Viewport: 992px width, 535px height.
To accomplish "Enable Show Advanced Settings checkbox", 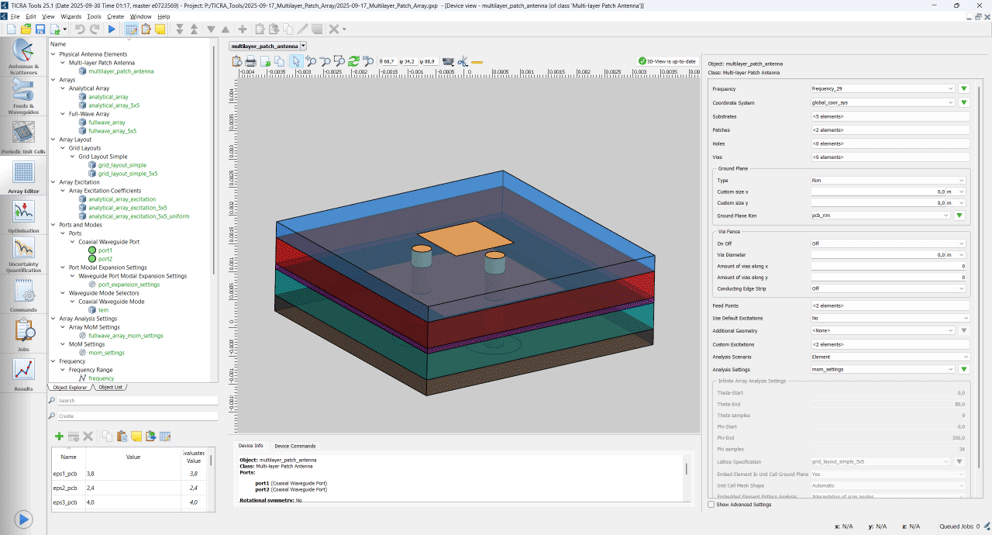I will (711, 505).
